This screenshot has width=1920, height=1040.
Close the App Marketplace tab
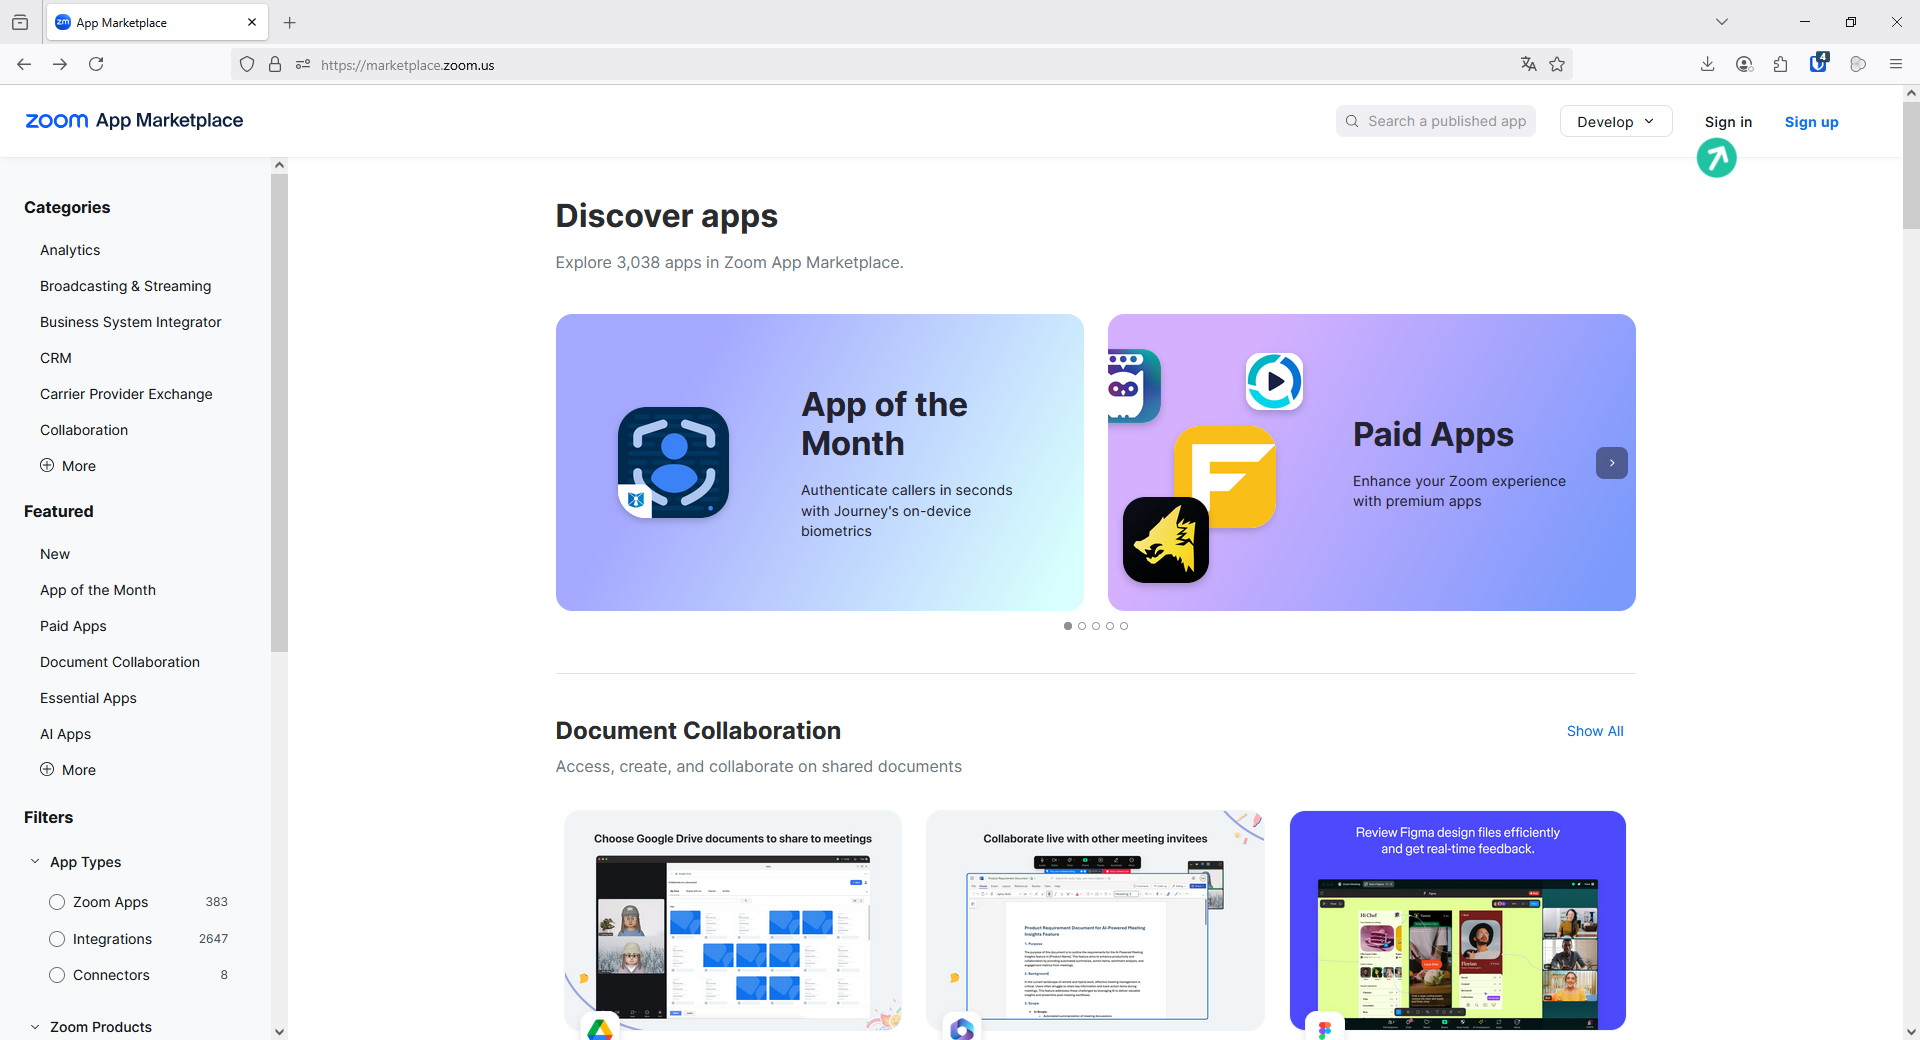[x=252, y=22]
